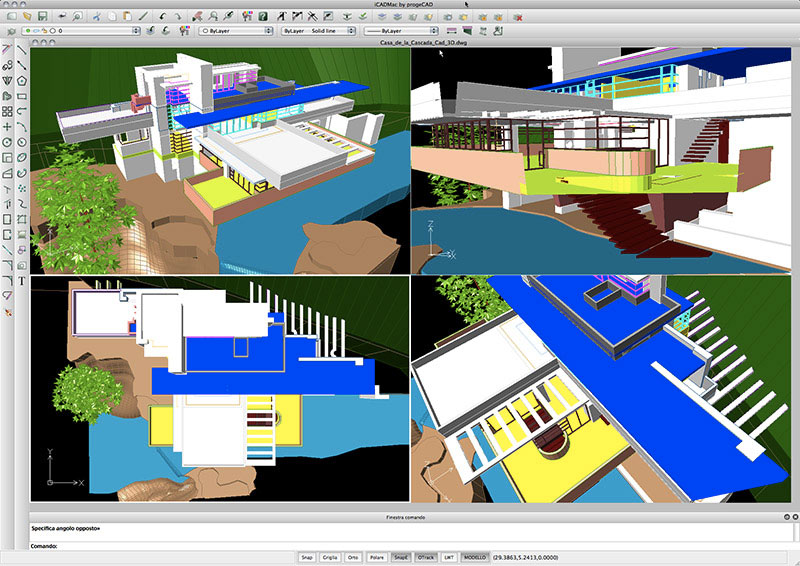Click the Paste clipboard icon
Image resolution: width=800 pixels, height=566 pixels.
pyautogui.click(x=127, y=16)
